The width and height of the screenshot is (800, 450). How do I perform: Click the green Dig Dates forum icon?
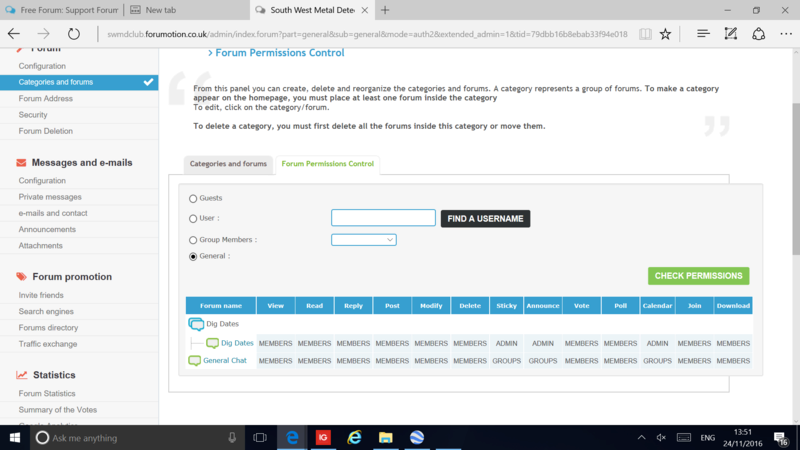pos(212,343)
